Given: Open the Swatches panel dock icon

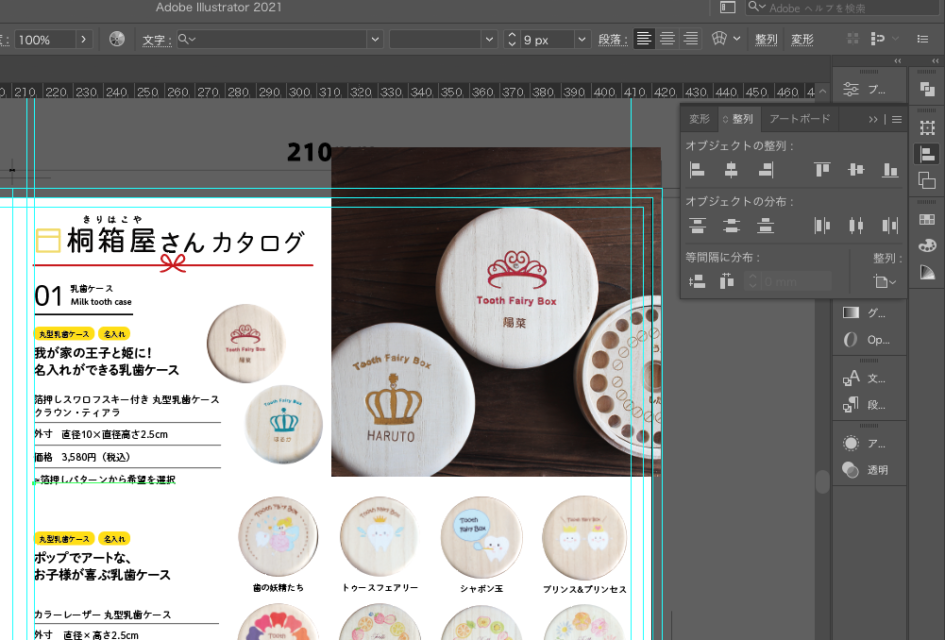Looking at the screenshot, I should click(927, 220).
